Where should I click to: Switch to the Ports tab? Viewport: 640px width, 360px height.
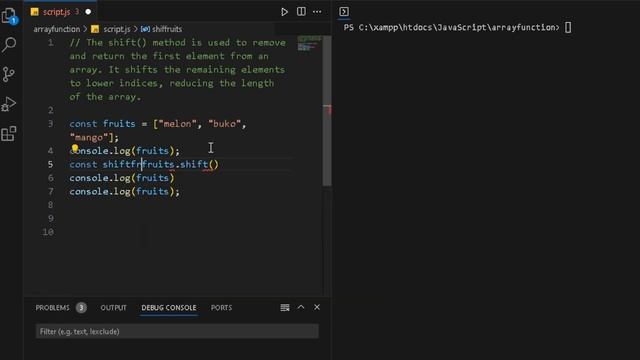point(222,308)
